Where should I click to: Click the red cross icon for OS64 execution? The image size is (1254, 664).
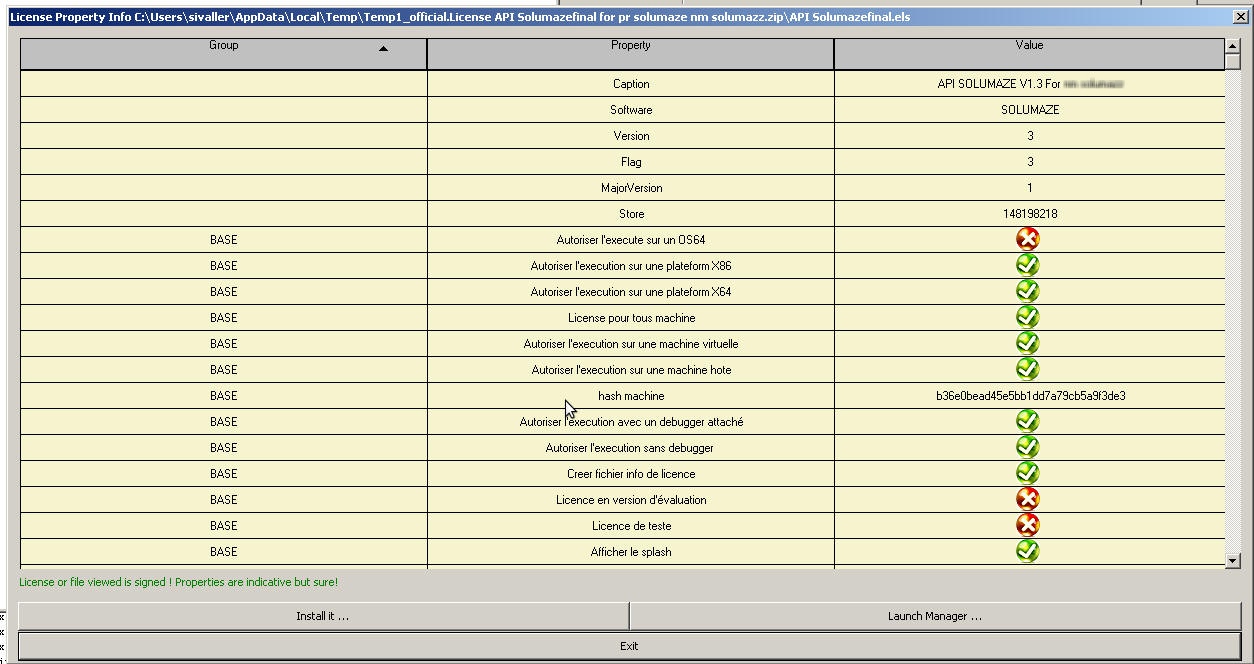(x=1027, y=239)
